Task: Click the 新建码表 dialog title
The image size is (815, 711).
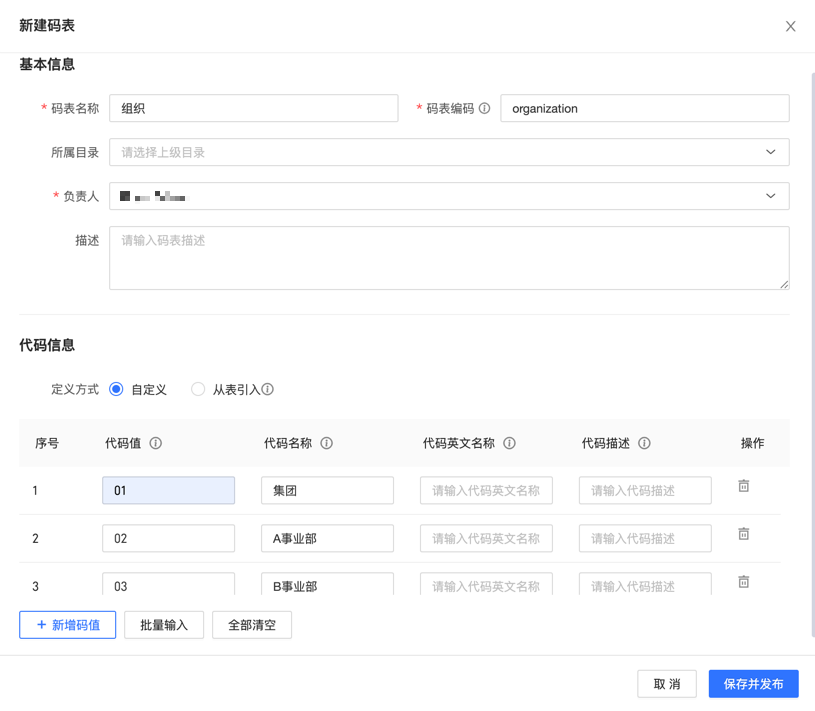Action: pos(47,25)
